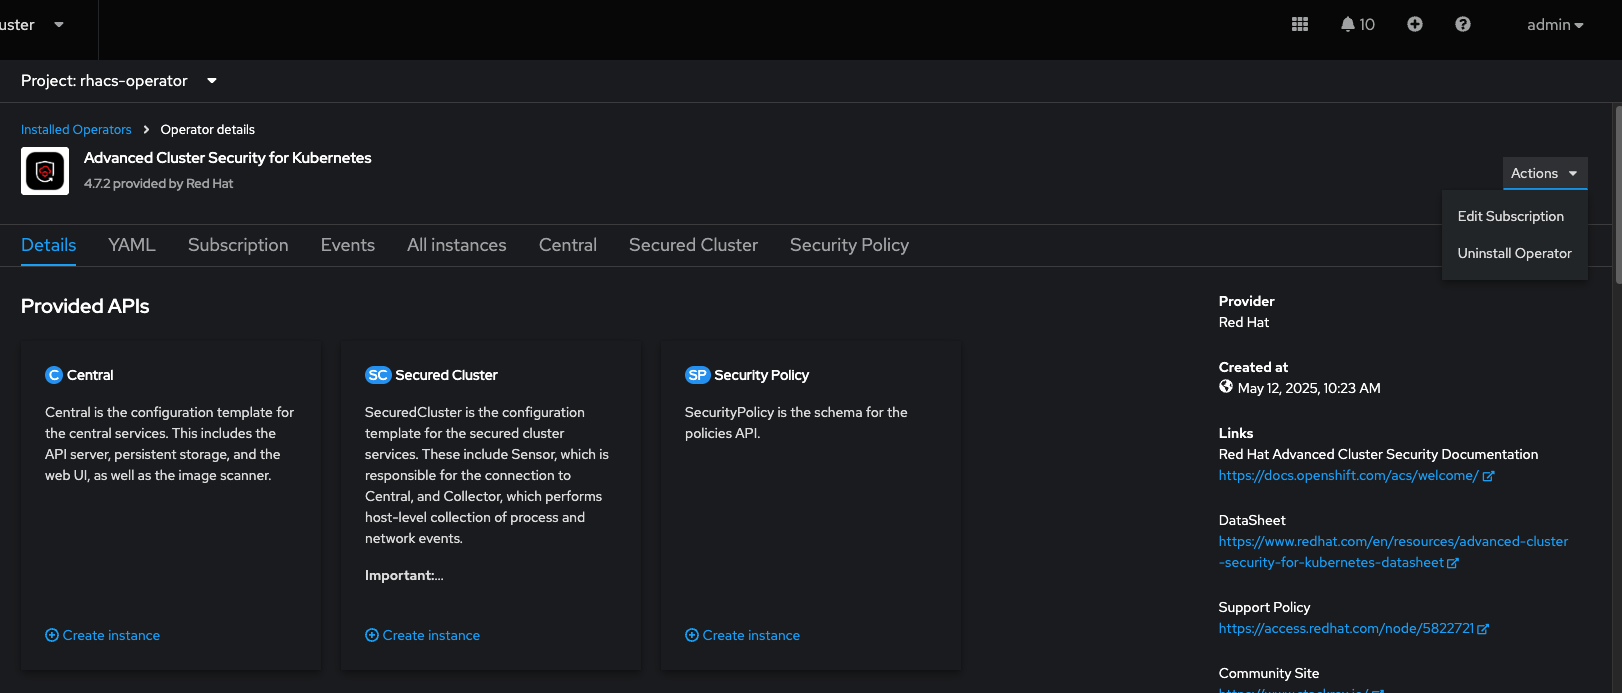Go back to Installed Operators breadcrumb
This screenshot has width=1622, height=693.
(76, 130)
